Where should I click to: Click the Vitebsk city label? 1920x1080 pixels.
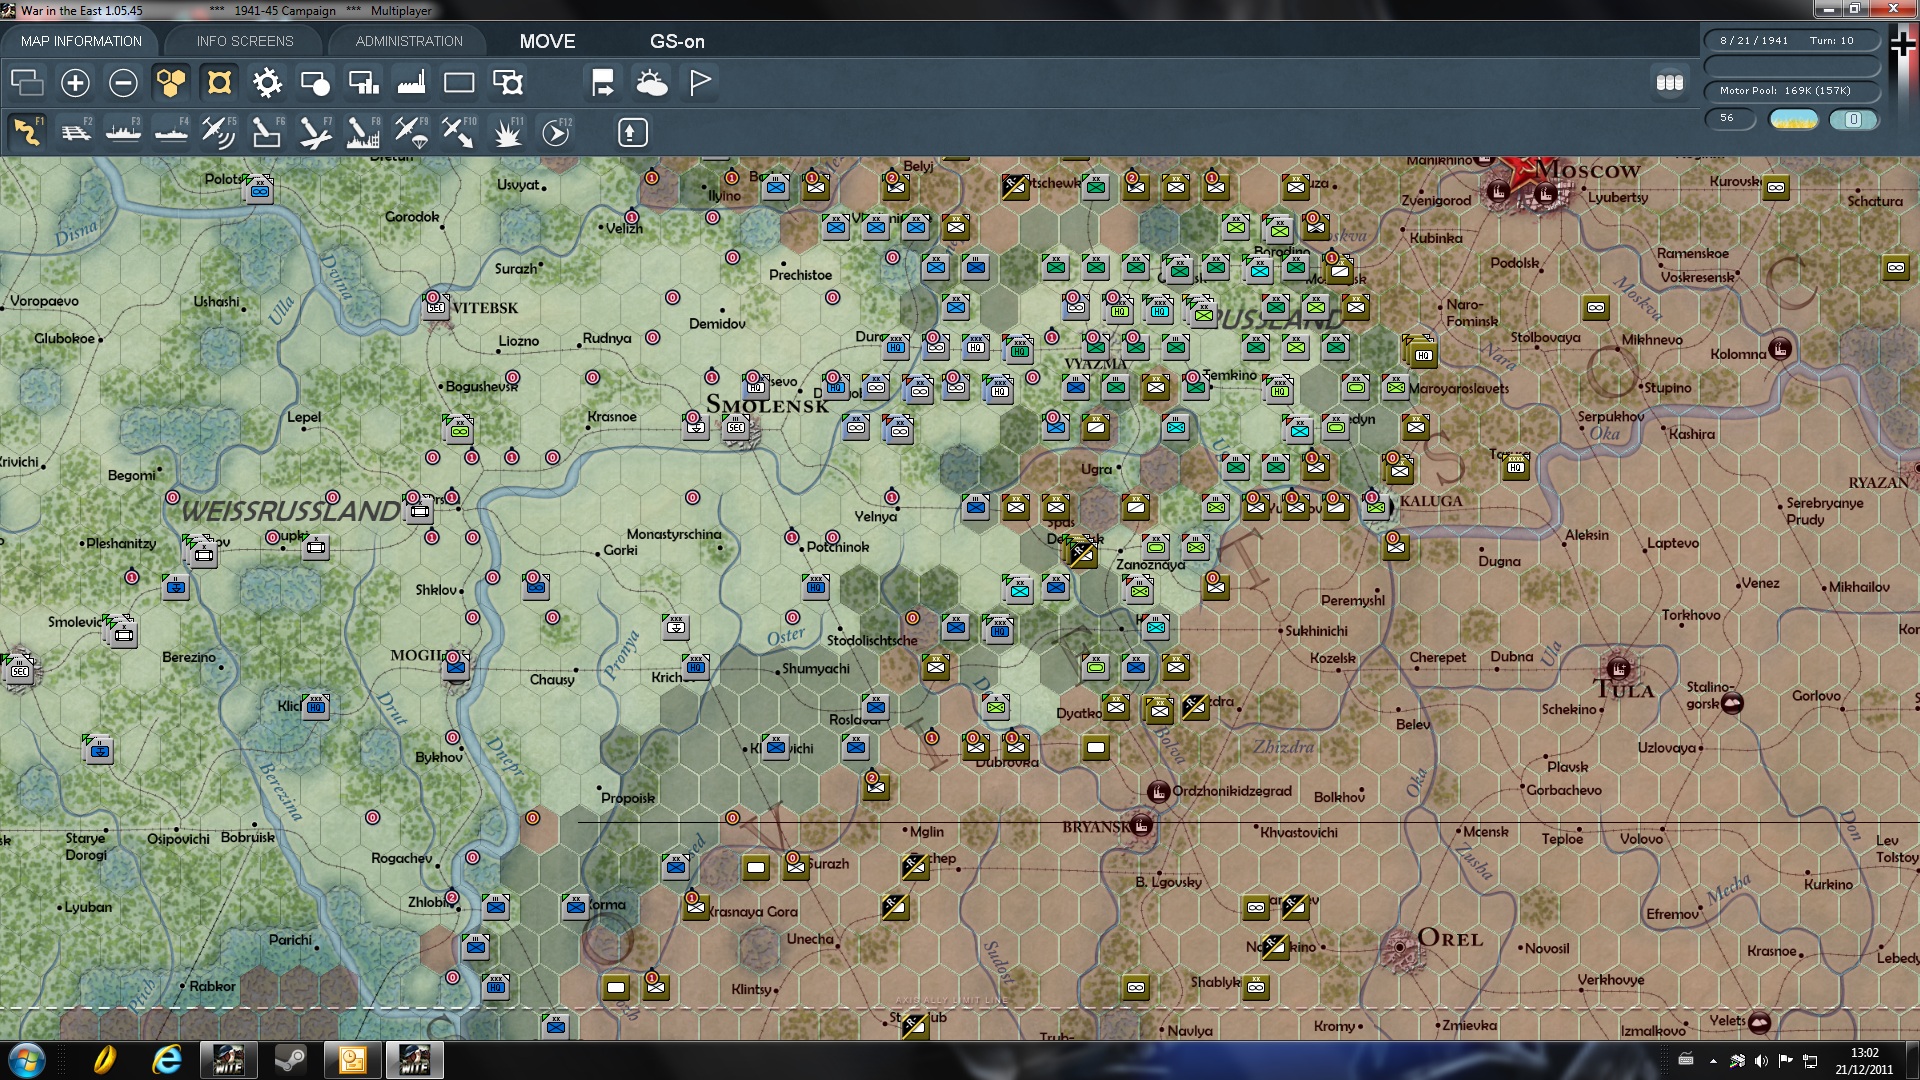(x=485, y=308)
